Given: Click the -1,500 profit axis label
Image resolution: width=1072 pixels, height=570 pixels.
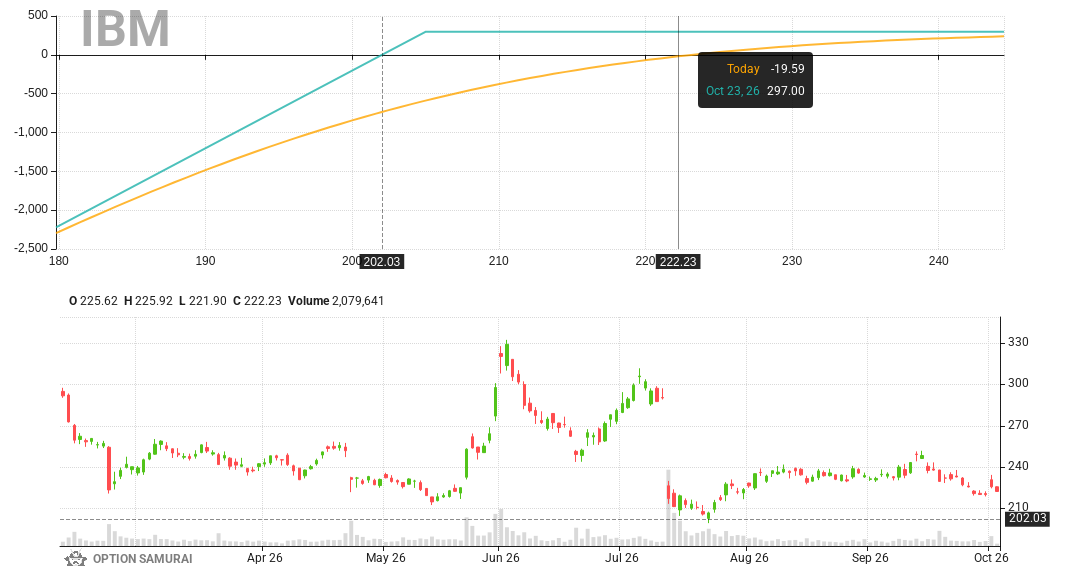Looking at the screenshot, I should [31, 171].
